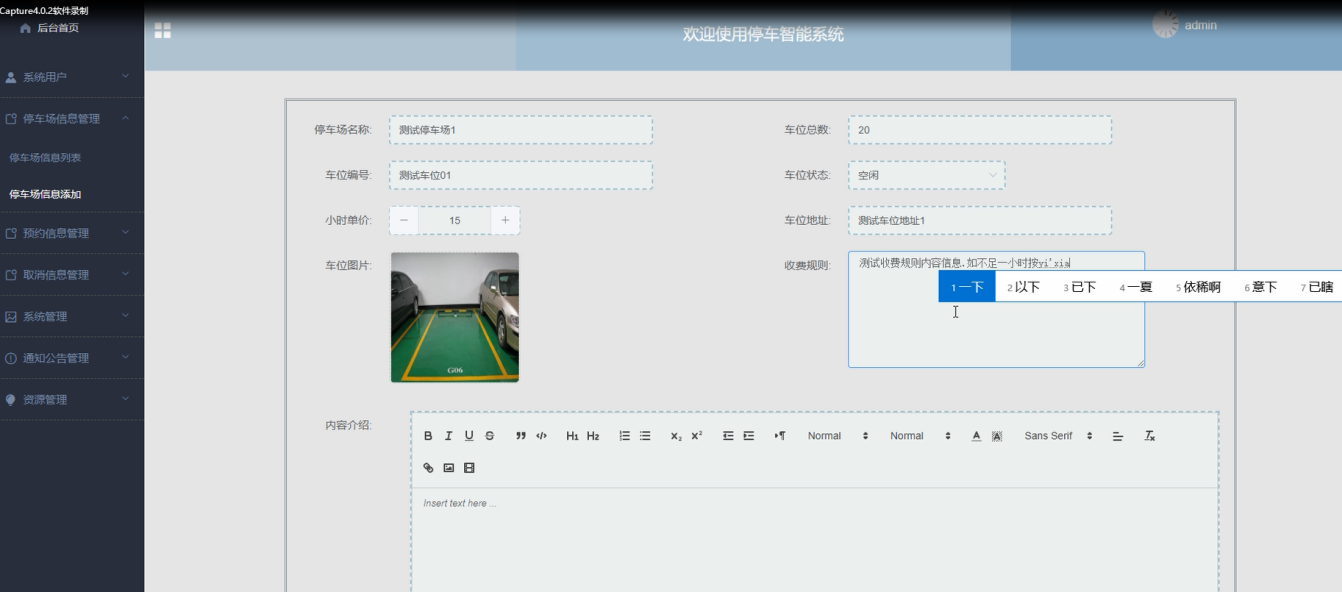Collapse the 停车场信息管理 menu
The width and height of the screenshot is (1342, 592).
(72, 118)
